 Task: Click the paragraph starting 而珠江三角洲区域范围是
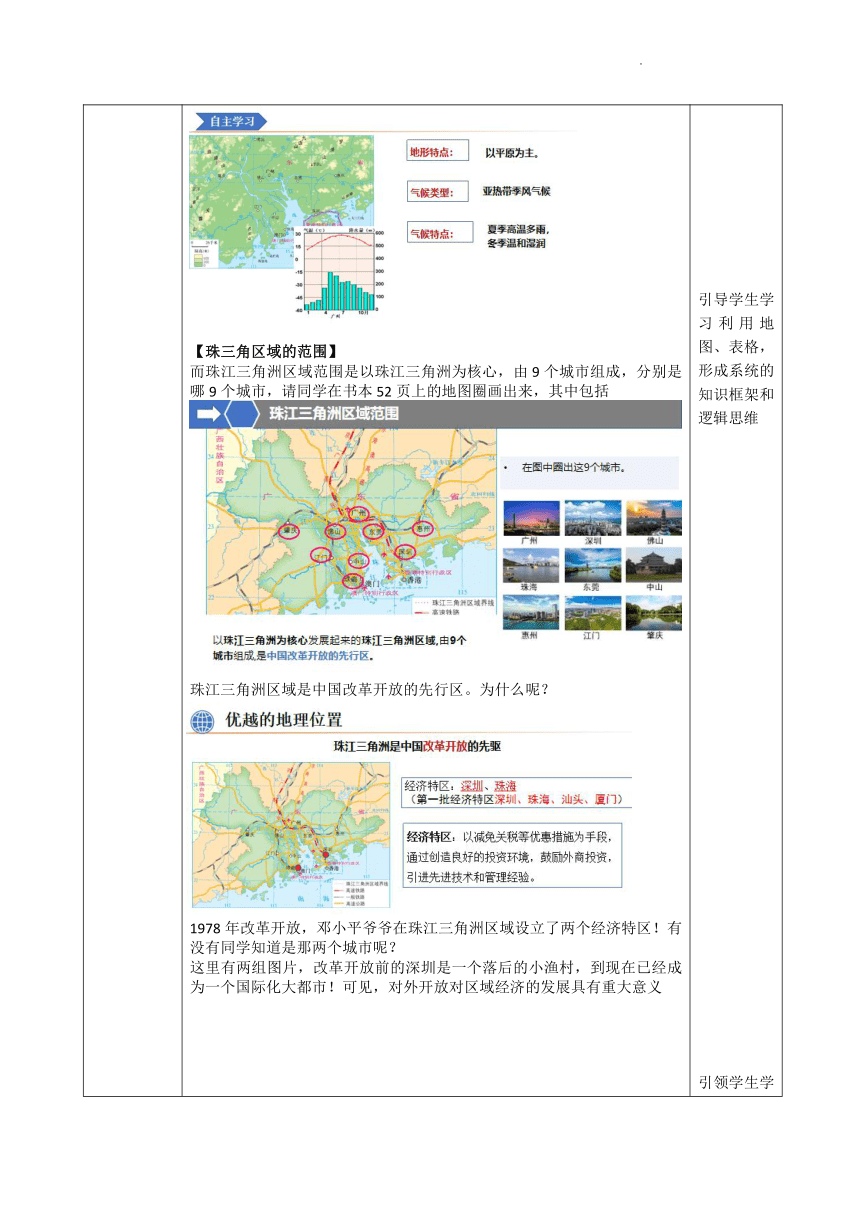point(435,381)
